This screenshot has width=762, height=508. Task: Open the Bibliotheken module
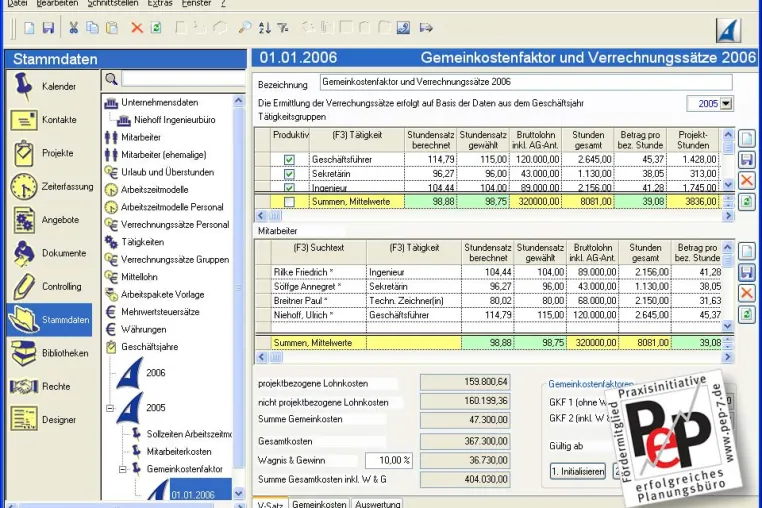[x=50, y=353]
